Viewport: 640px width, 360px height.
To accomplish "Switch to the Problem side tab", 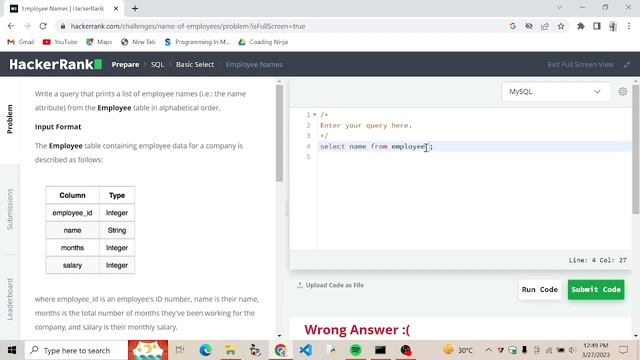I will tap(10, 119).
